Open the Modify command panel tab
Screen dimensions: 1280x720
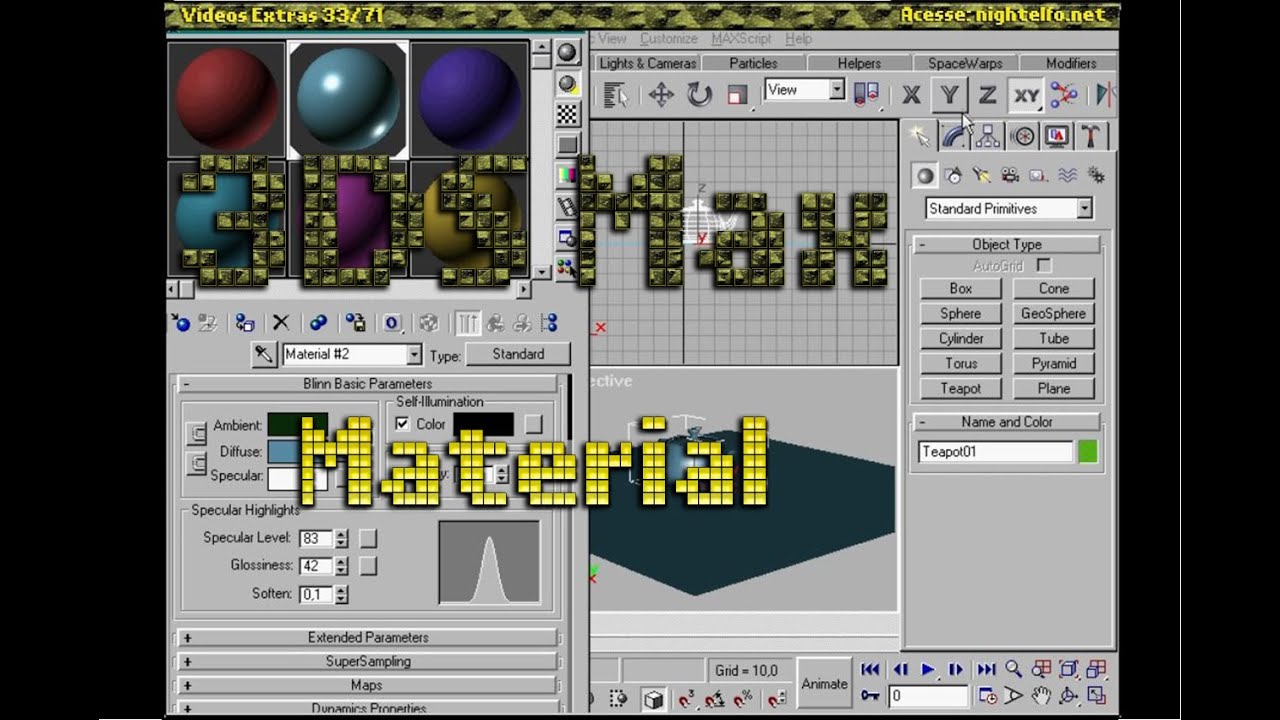953,136
